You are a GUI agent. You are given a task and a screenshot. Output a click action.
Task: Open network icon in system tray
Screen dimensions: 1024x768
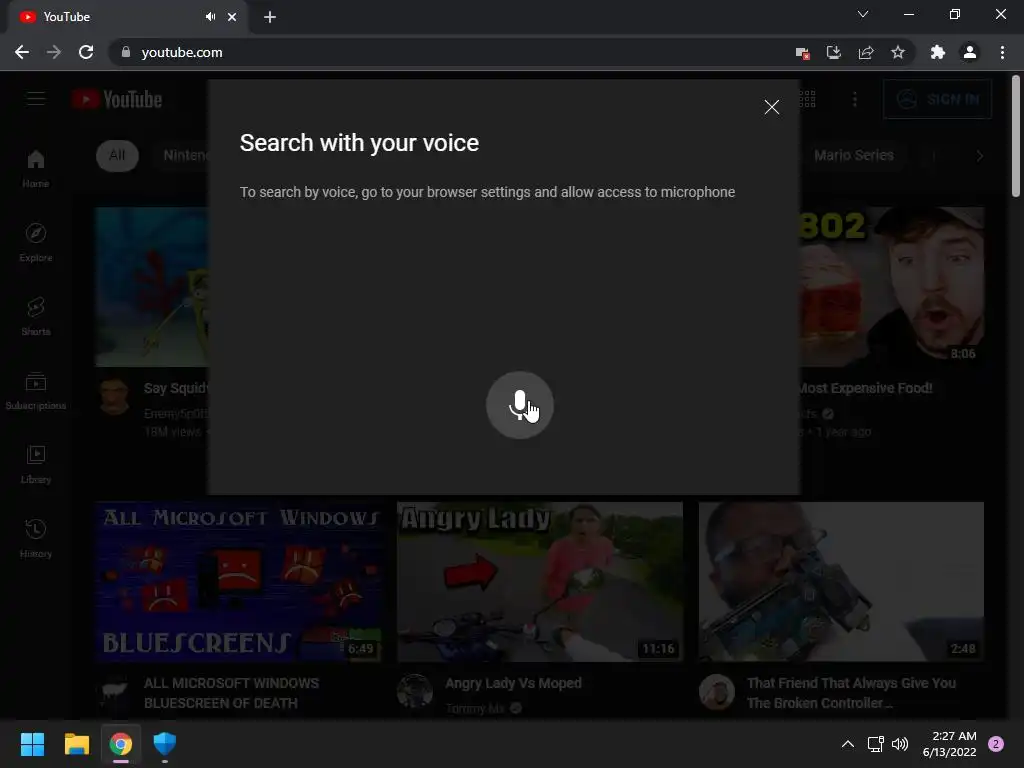875,744
